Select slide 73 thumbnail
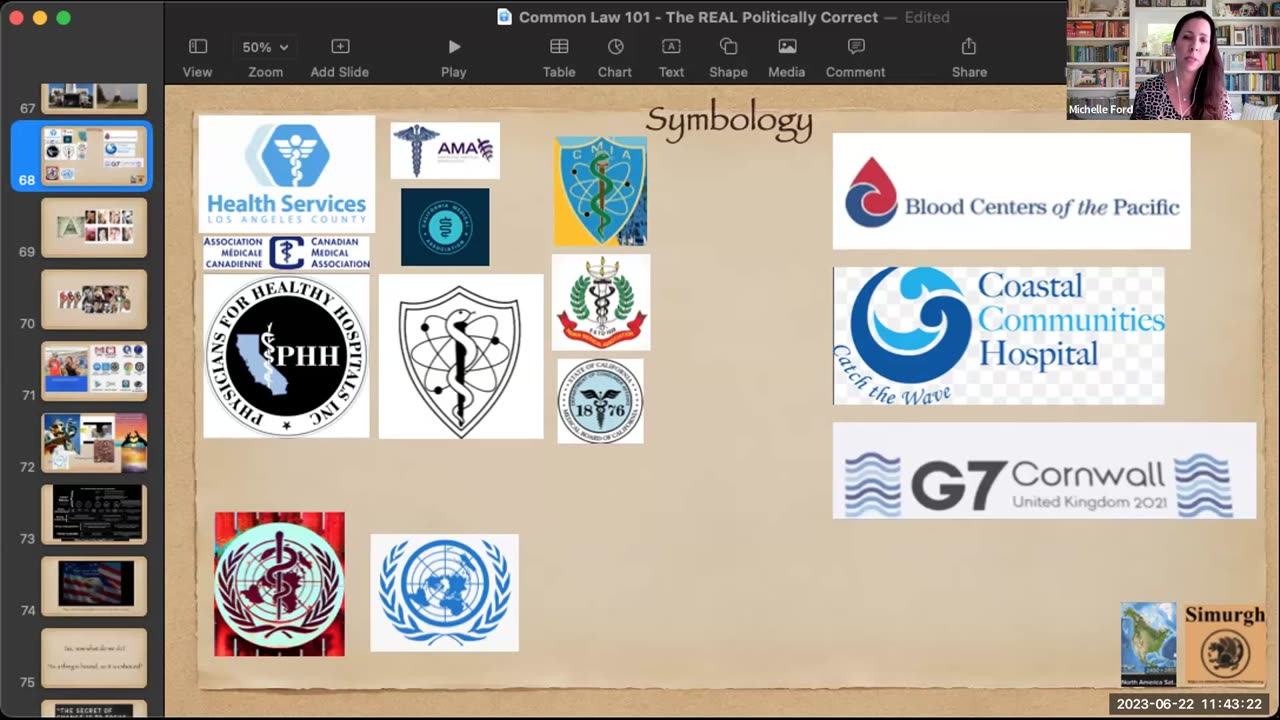Image resolution: width=1280 pixels, height=720 pixels. coord(94,514)
